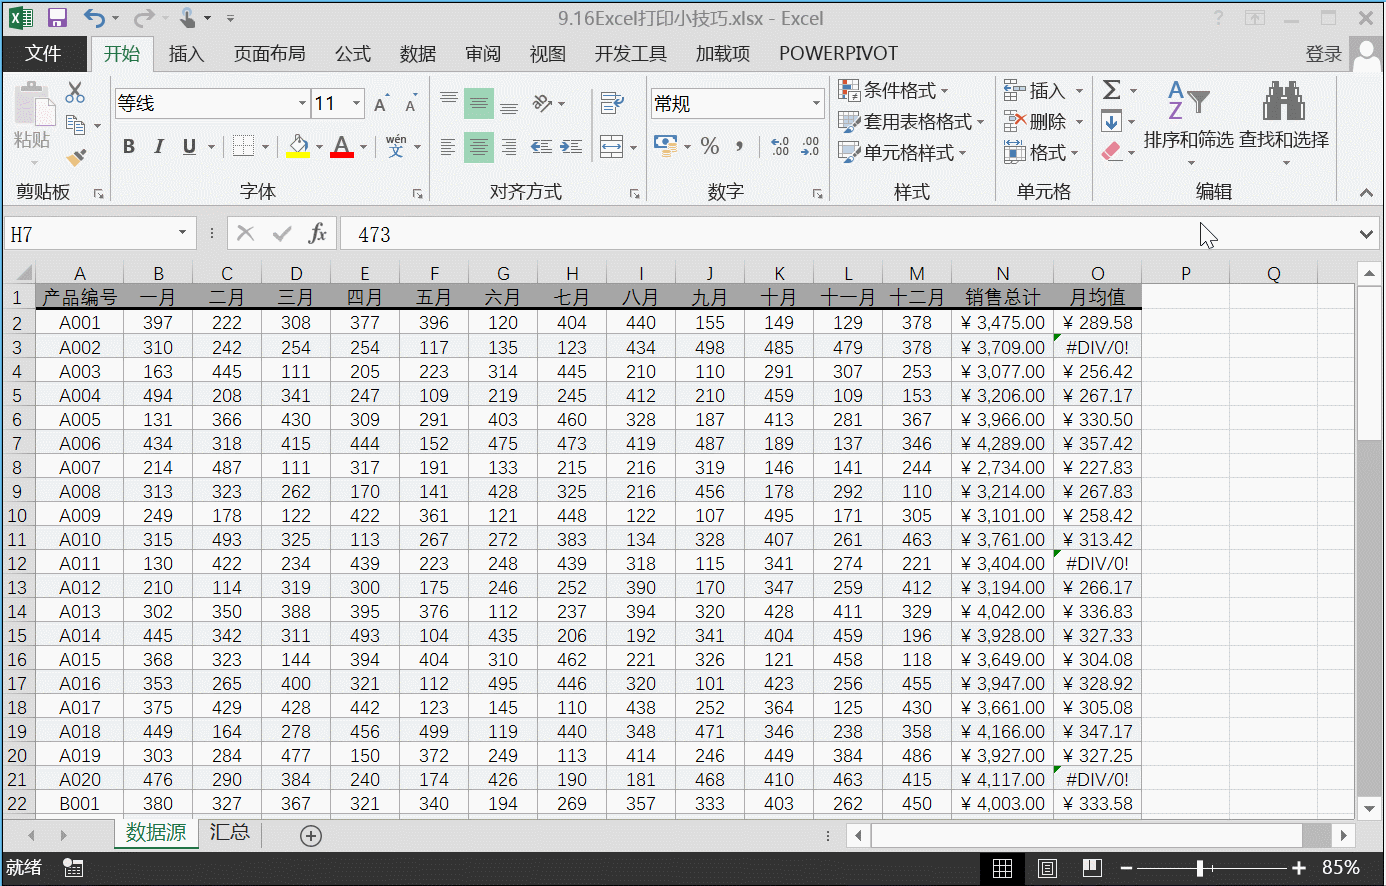This screenshot has width=1386, height=886.
Task: Add a new sheet with plus icon
Action: (311, 836)
